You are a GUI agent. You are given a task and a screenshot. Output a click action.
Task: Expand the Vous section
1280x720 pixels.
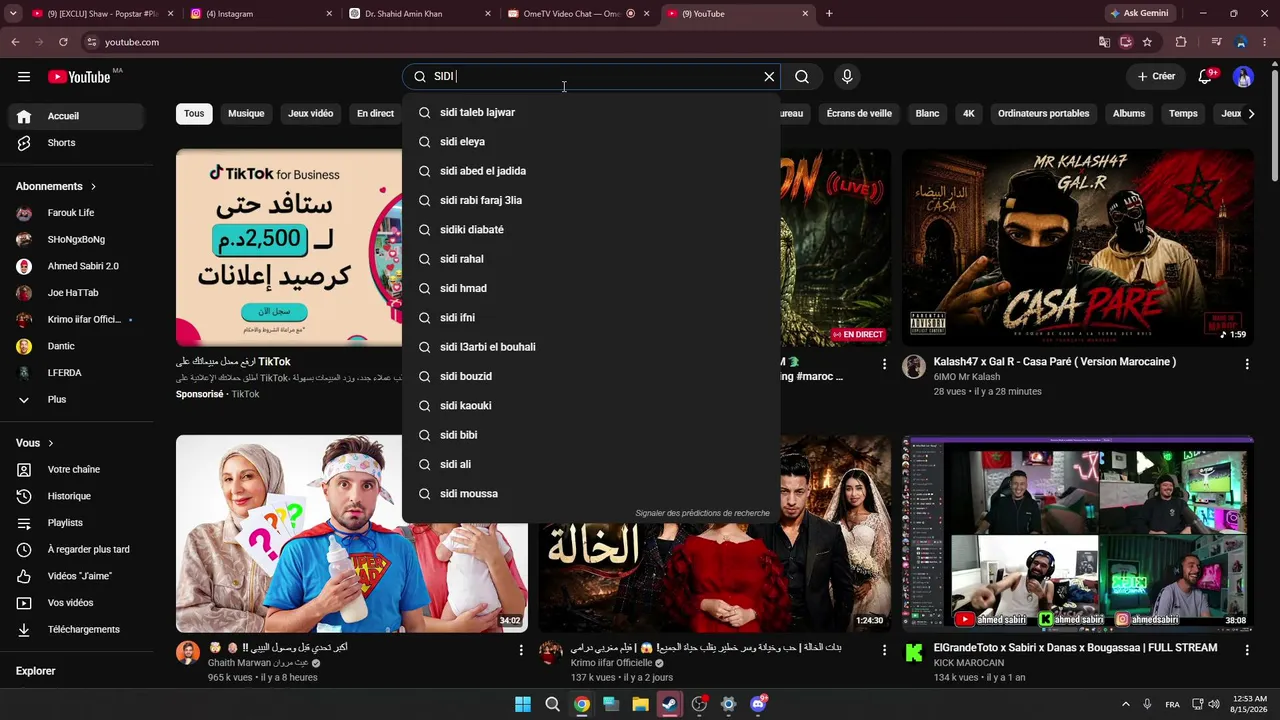[35, 443]
